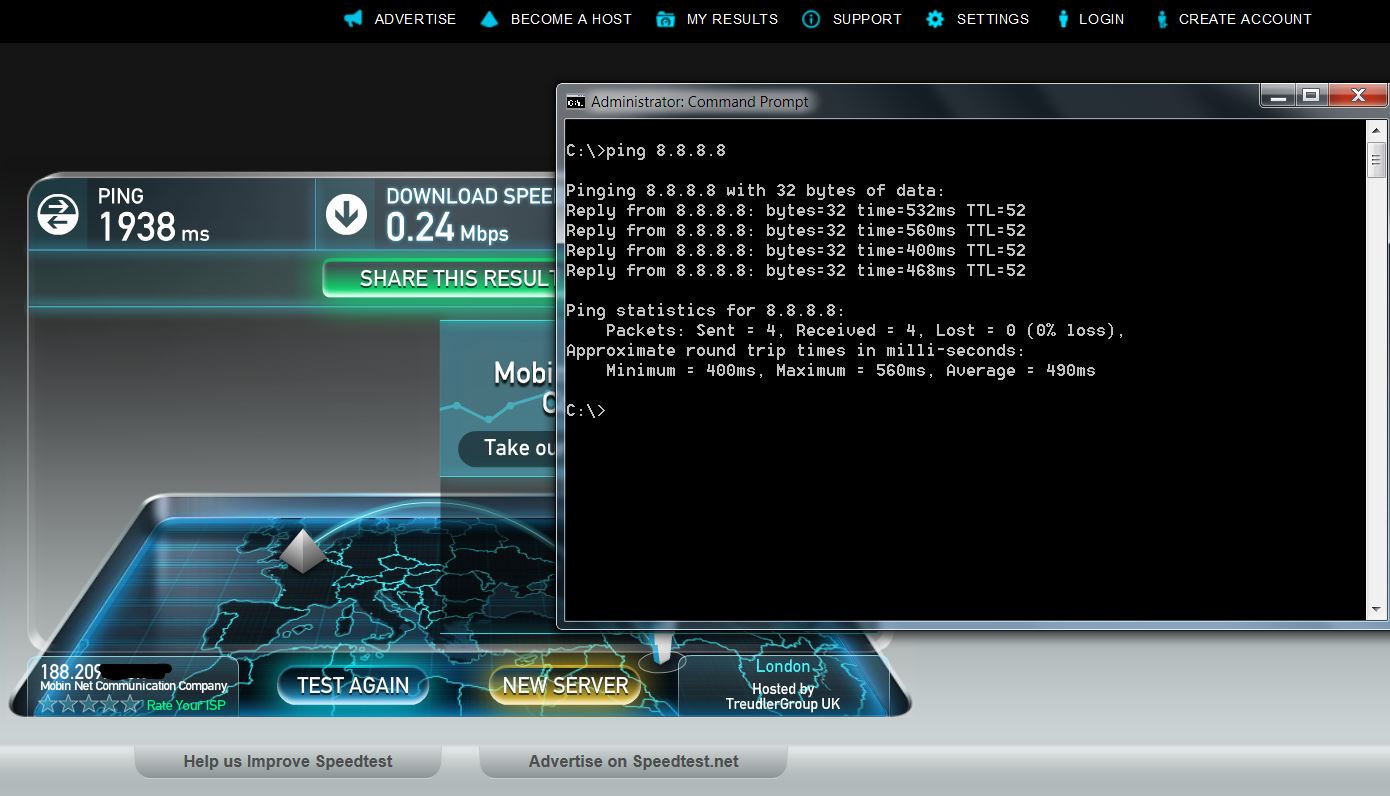Choose a different server with New Server

565,686
